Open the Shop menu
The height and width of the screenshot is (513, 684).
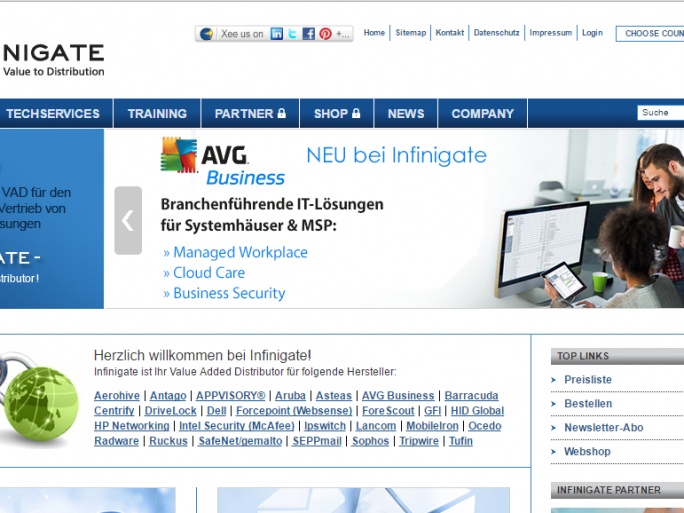337,113
